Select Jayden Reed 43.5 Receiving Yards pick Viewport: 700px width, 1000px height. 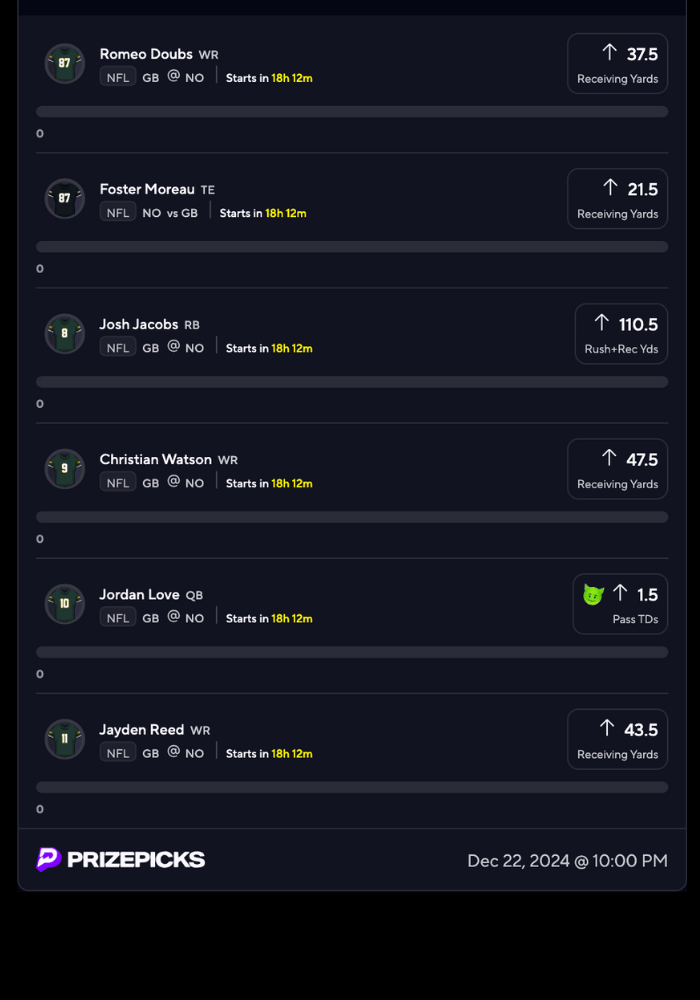617,739
